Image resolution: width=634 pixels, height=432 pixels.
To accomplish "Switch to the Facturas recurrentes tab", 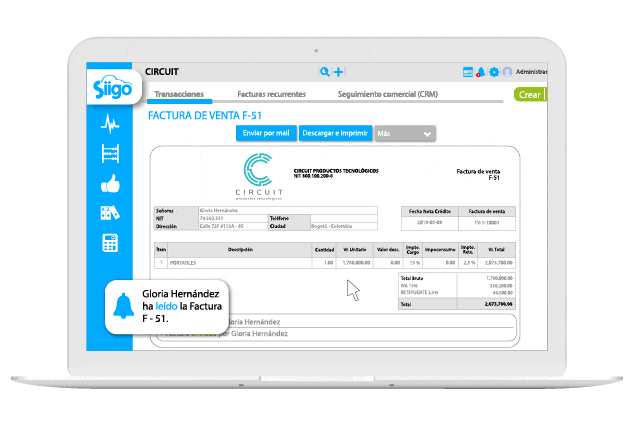I will [x=271, y=94].
